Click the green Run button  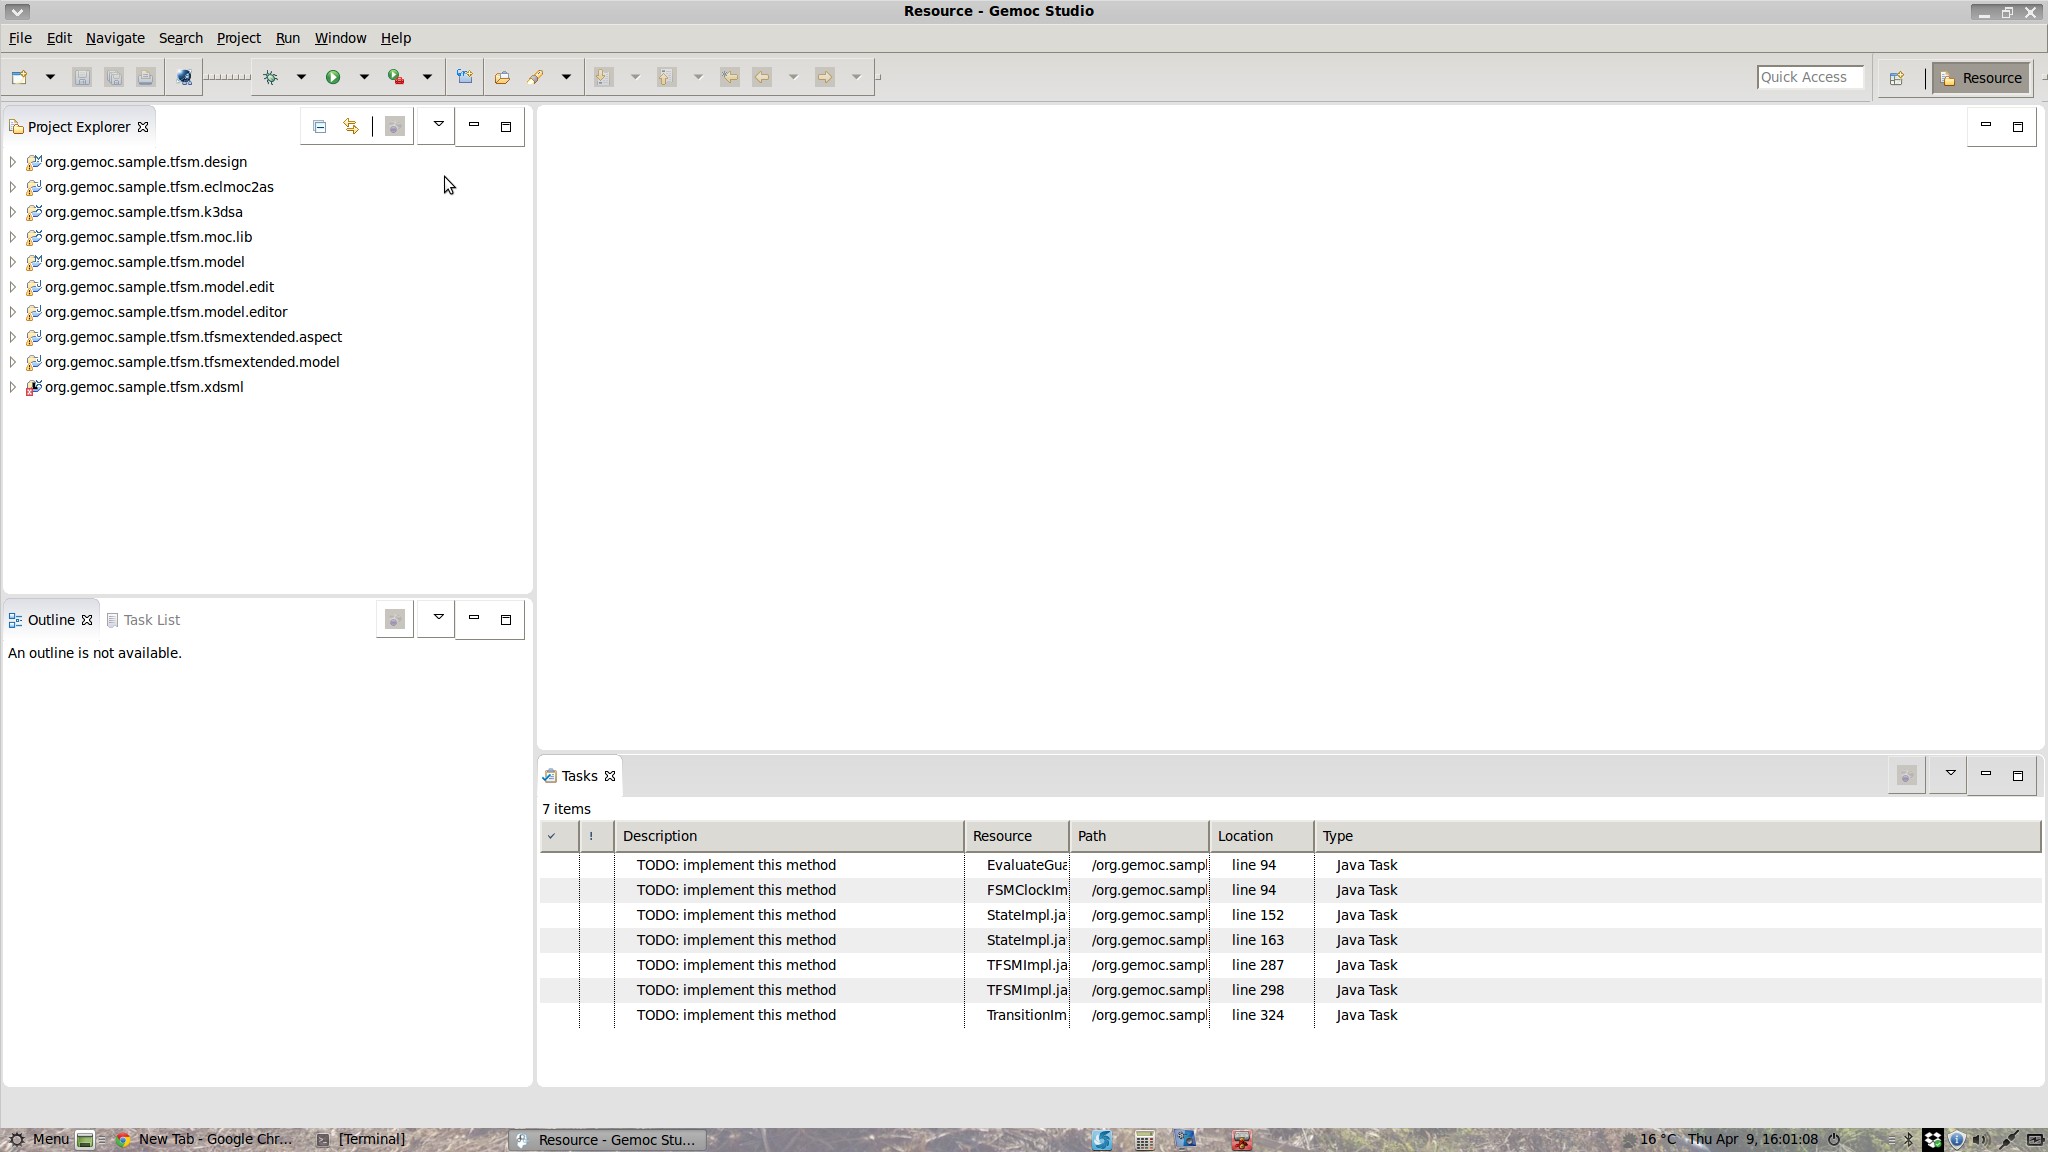click(x=333, y=77)
